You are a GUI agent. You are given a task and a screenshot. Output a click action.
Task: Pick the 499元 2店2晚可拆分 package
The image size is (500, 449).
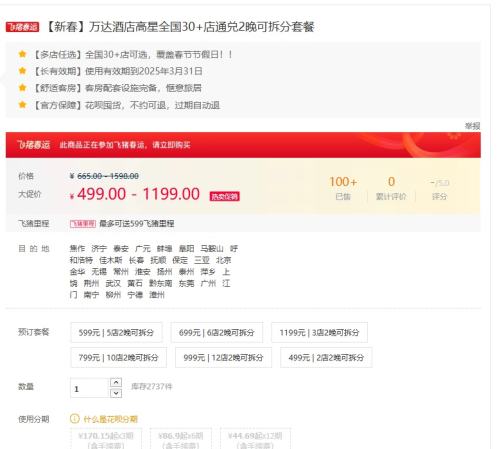click(326, 358)
